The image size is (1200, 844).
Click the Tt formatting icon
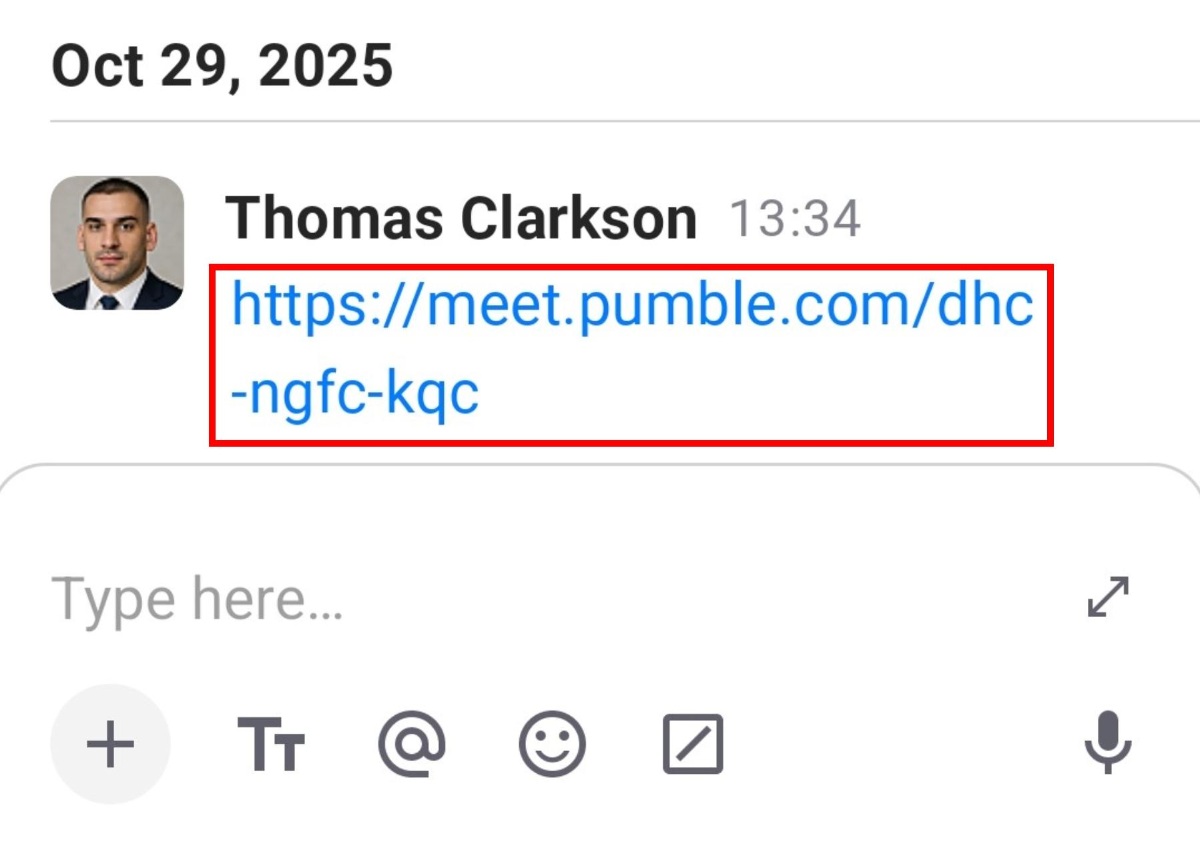coord(271,745)
